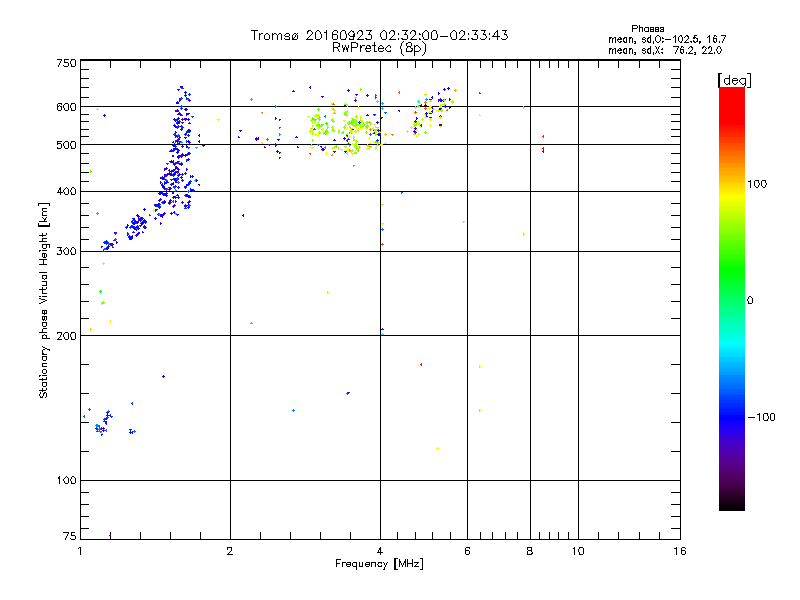
Task: Click the colorbar tick label '-100'
Action: (x=761, y=417)
